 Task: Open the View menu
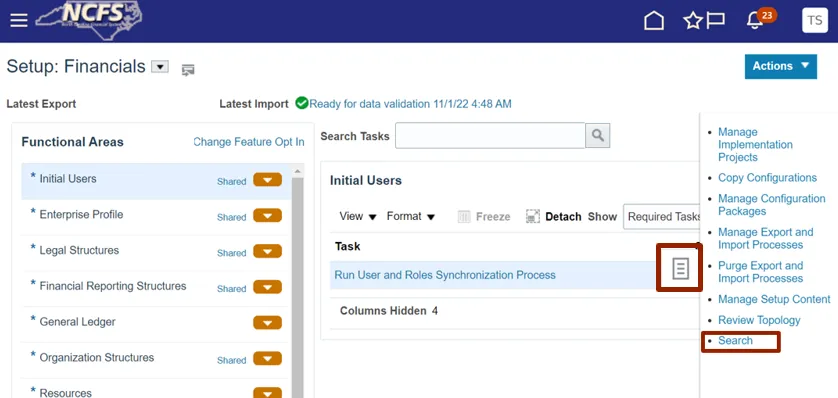pyautogui.click(x=358, y=216)
